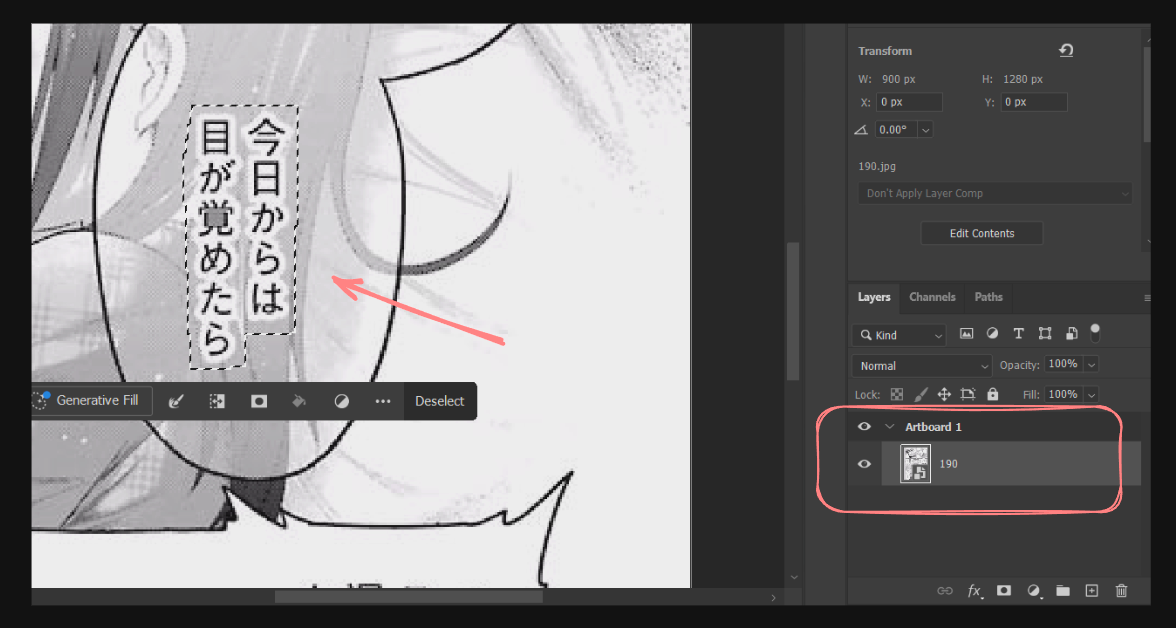Open the Layers panel menu icon
The height and width of the screenshot is (628, 1176).
1147,298
